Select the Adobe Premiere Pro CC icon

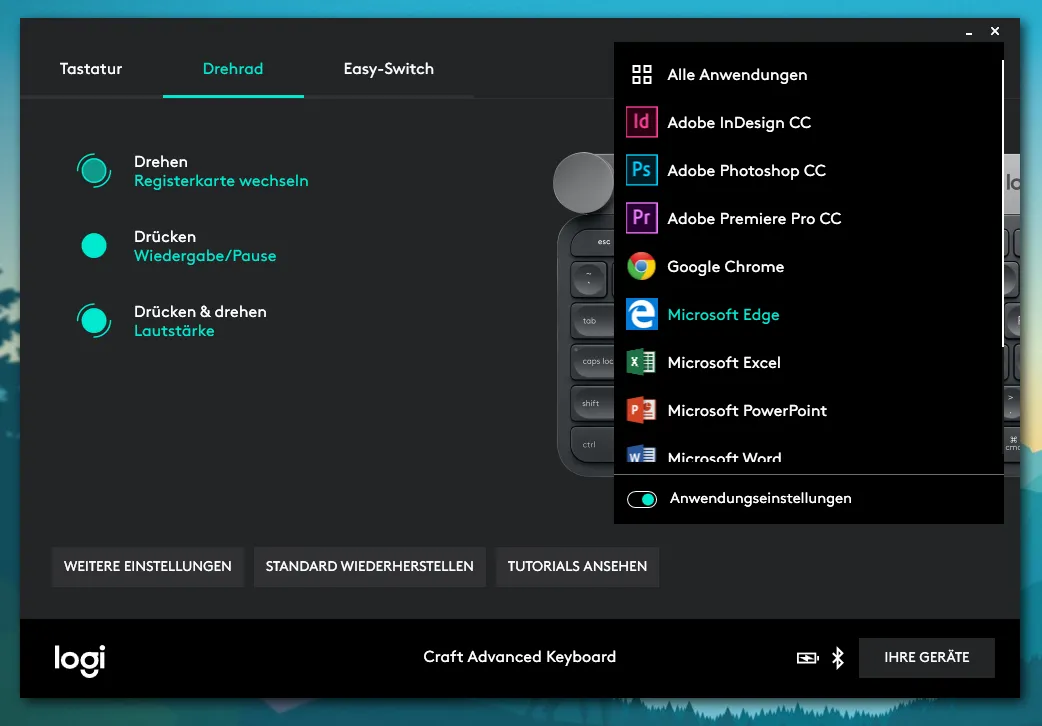coord(641,217)
